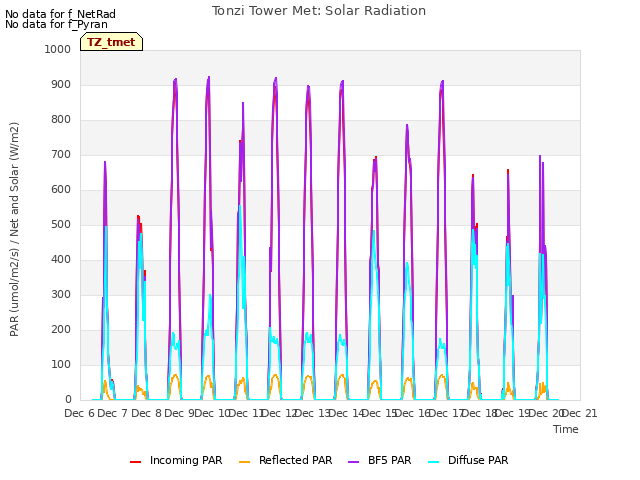Screen dimensions: 640x480
Task: Click the 300 y-axis tick label
Action: click(61, 295)
